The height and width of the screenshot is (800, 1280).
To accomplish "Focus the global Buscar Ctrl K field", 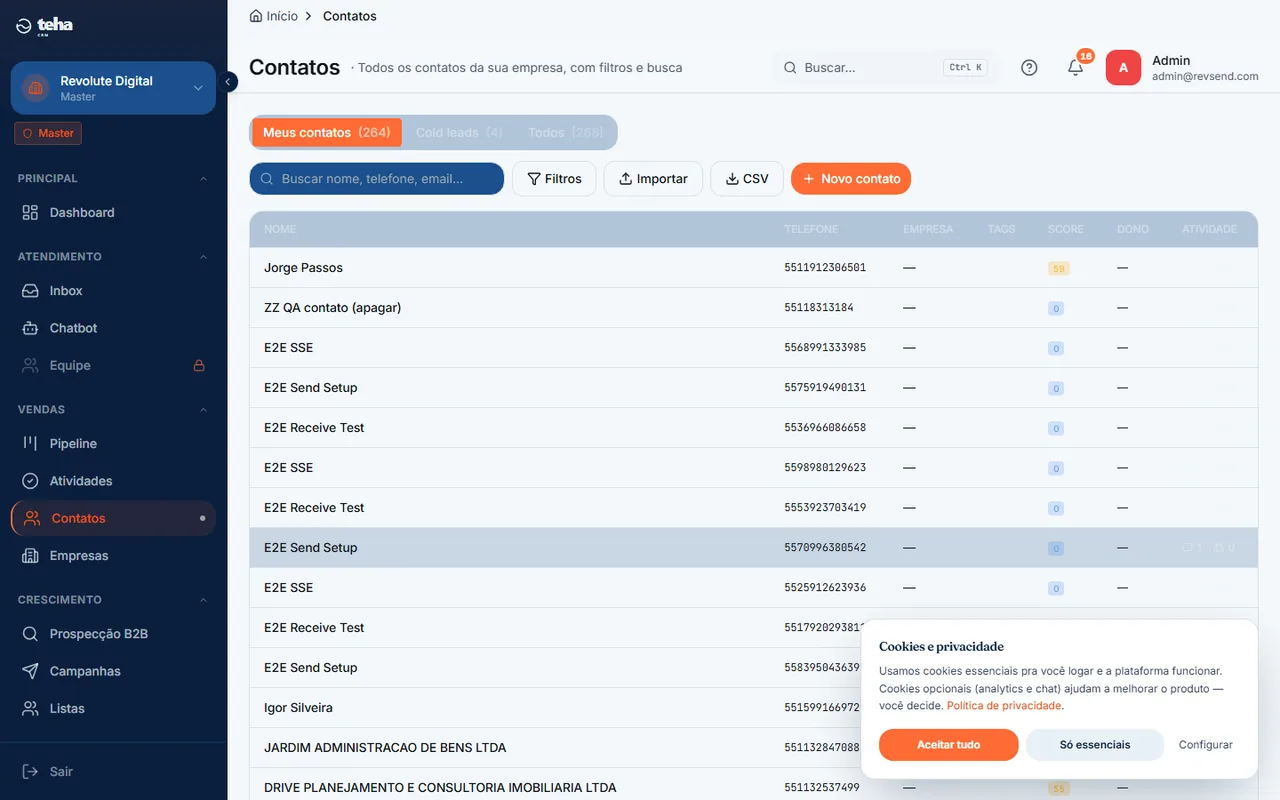I will [885, 68].
